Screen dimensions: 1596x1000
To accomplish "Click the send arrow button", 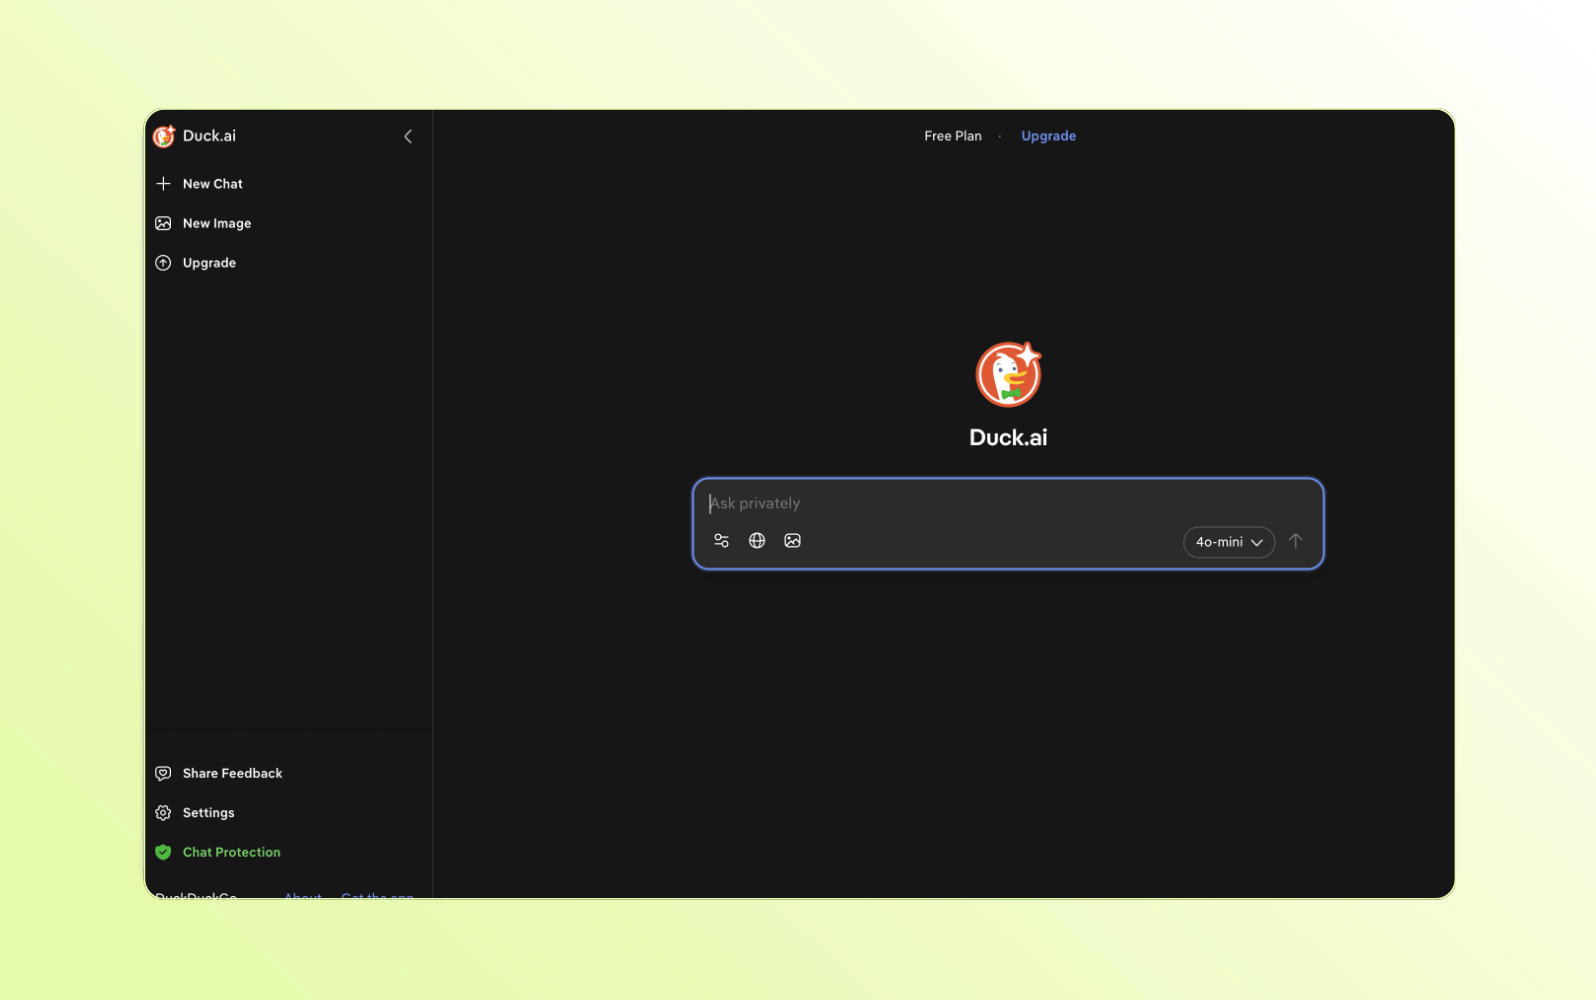I will point(1296,541).
